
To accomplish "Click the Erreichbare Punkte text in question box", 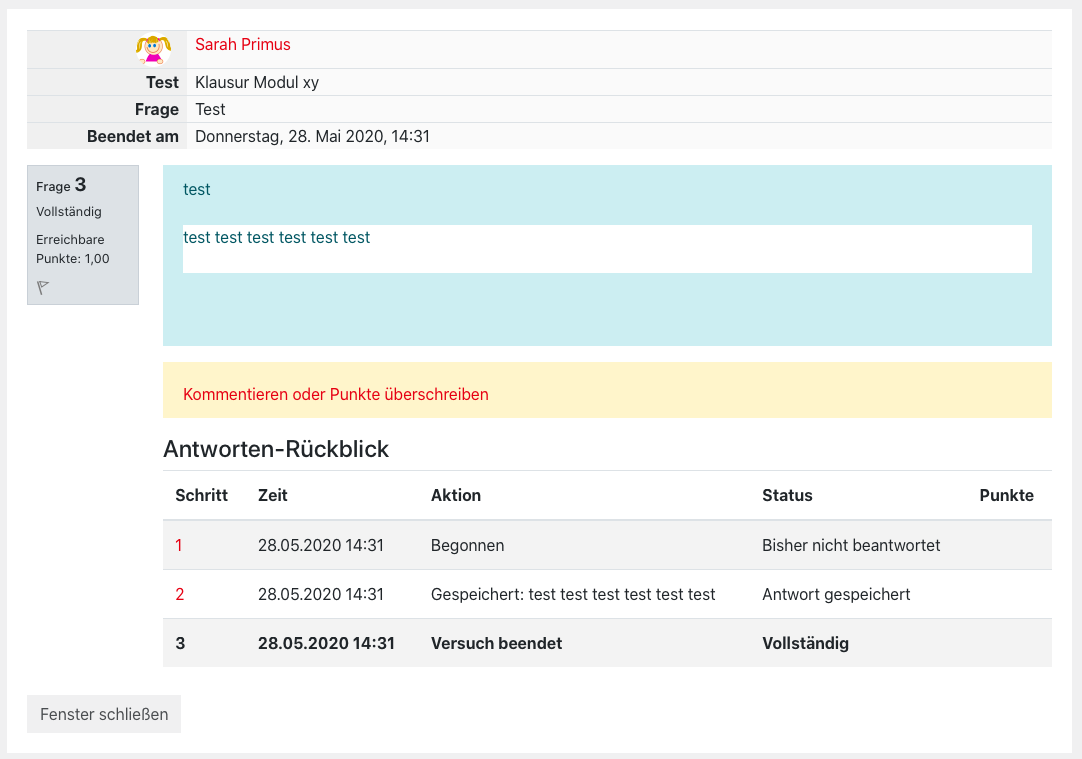I will 72,249.
